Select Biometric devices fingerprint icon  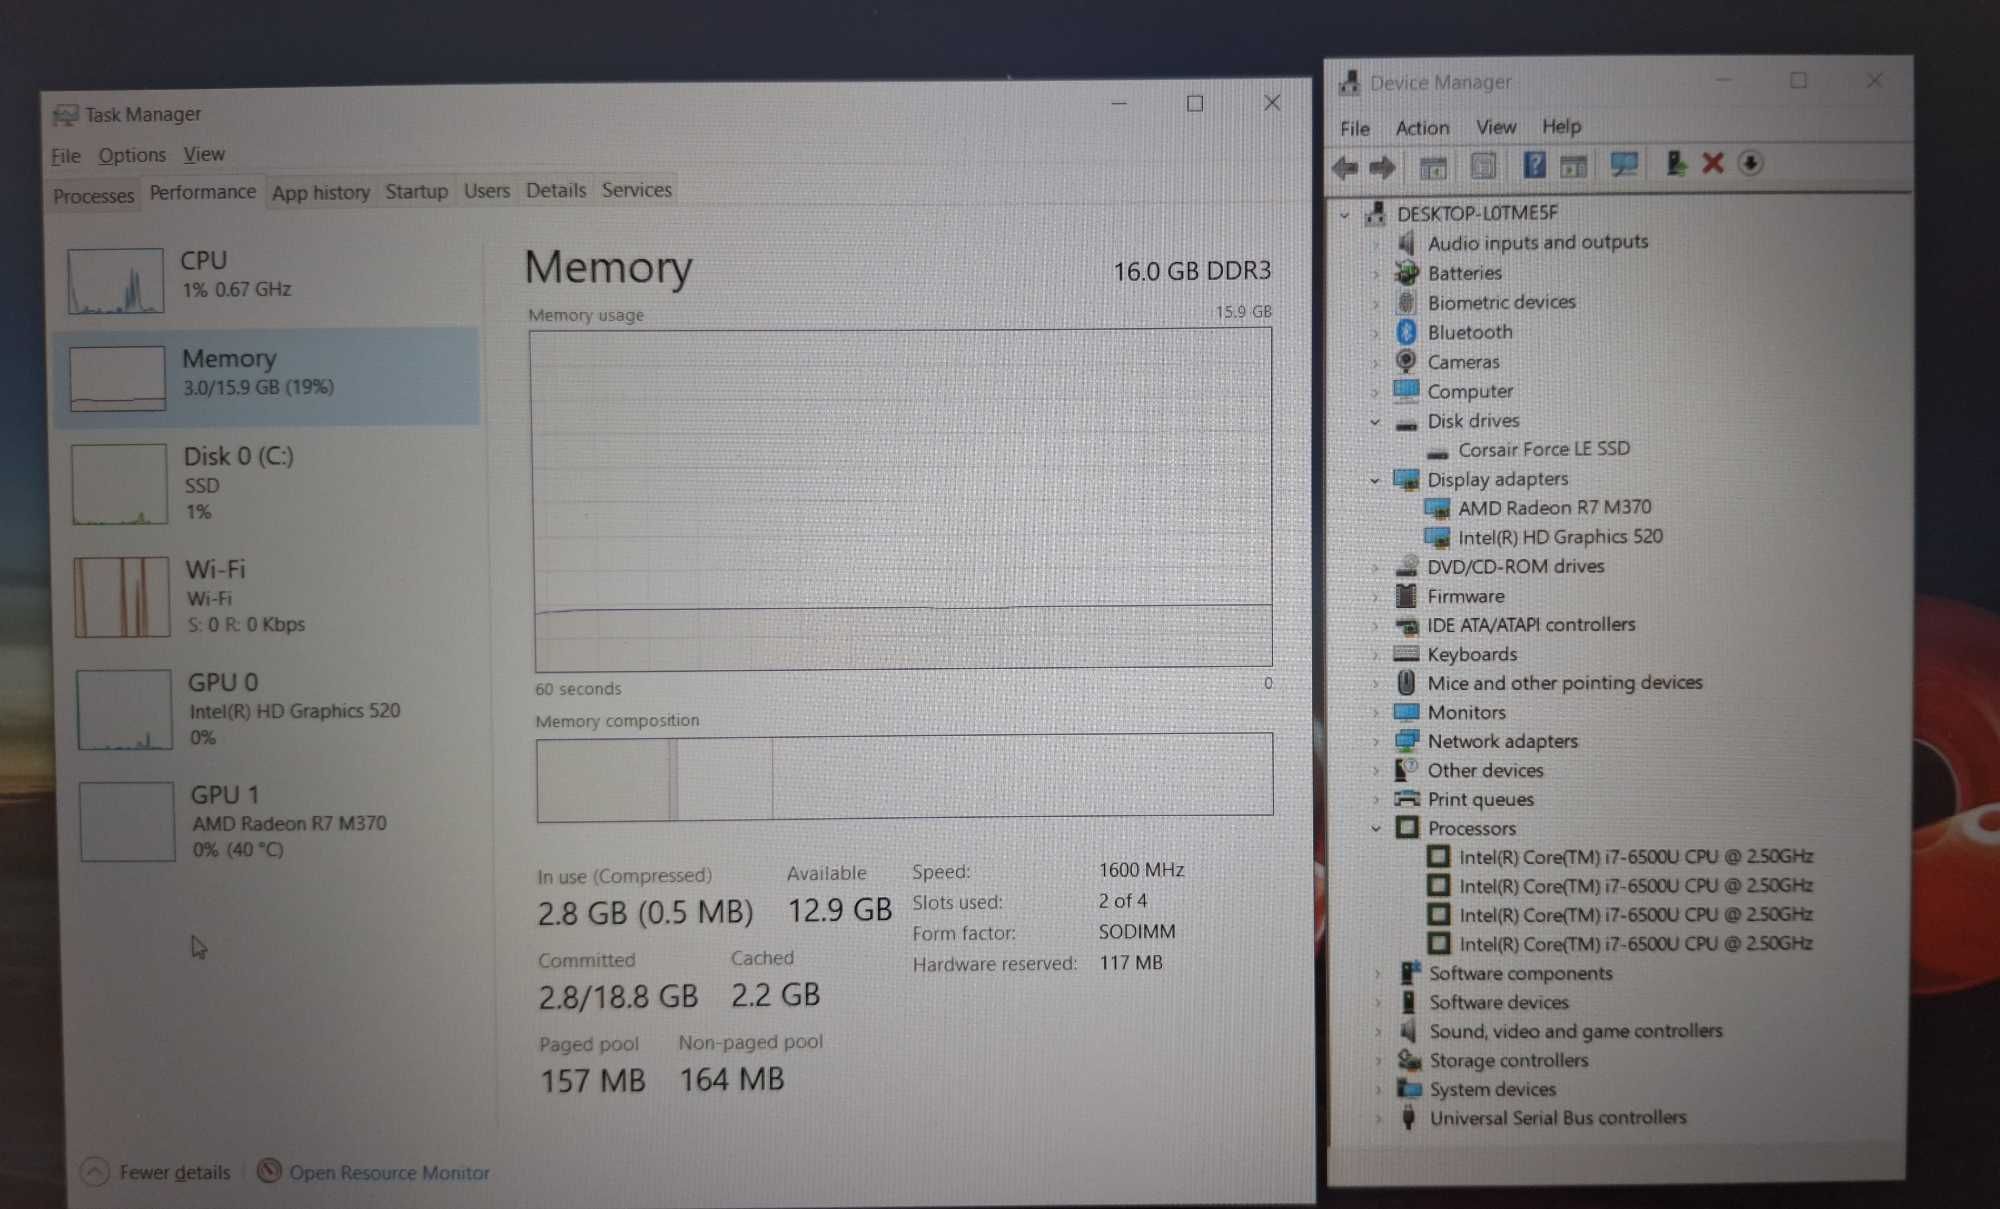point(1406,302)
